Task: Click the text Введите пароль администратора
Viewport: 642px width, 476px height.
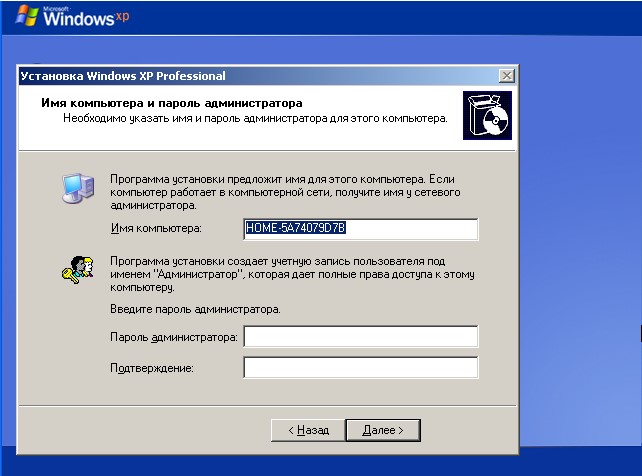Action: point(195,309)
